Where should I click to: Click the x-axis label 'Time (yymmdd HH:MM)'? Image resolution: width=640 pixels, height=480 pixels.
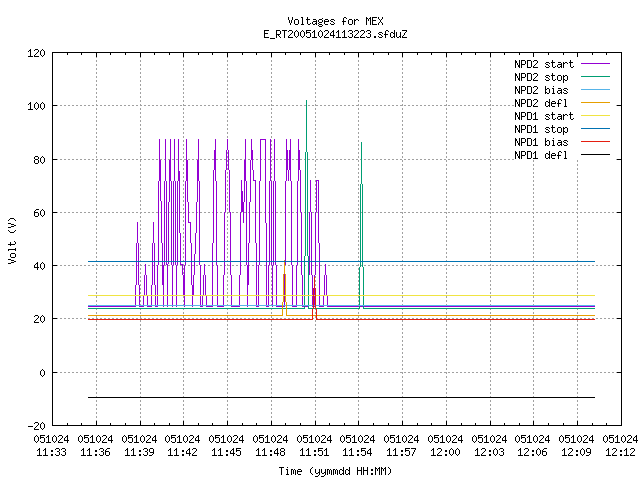click(x=335, y=471)
